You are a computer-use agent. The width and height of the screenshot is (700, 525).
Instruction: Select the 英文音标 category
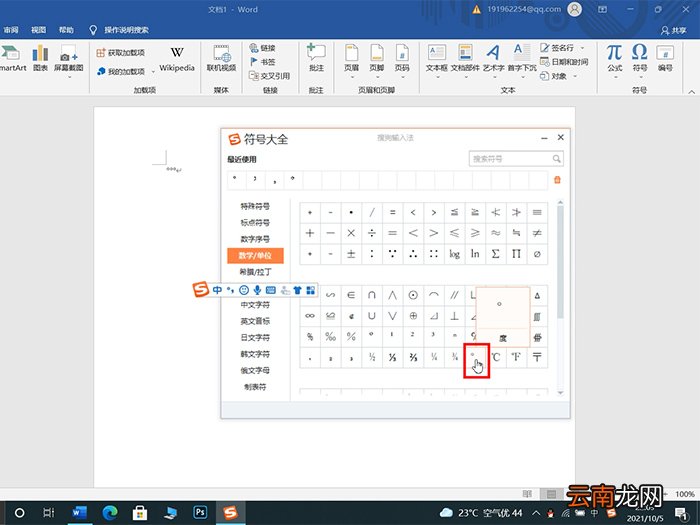point(255,321)
